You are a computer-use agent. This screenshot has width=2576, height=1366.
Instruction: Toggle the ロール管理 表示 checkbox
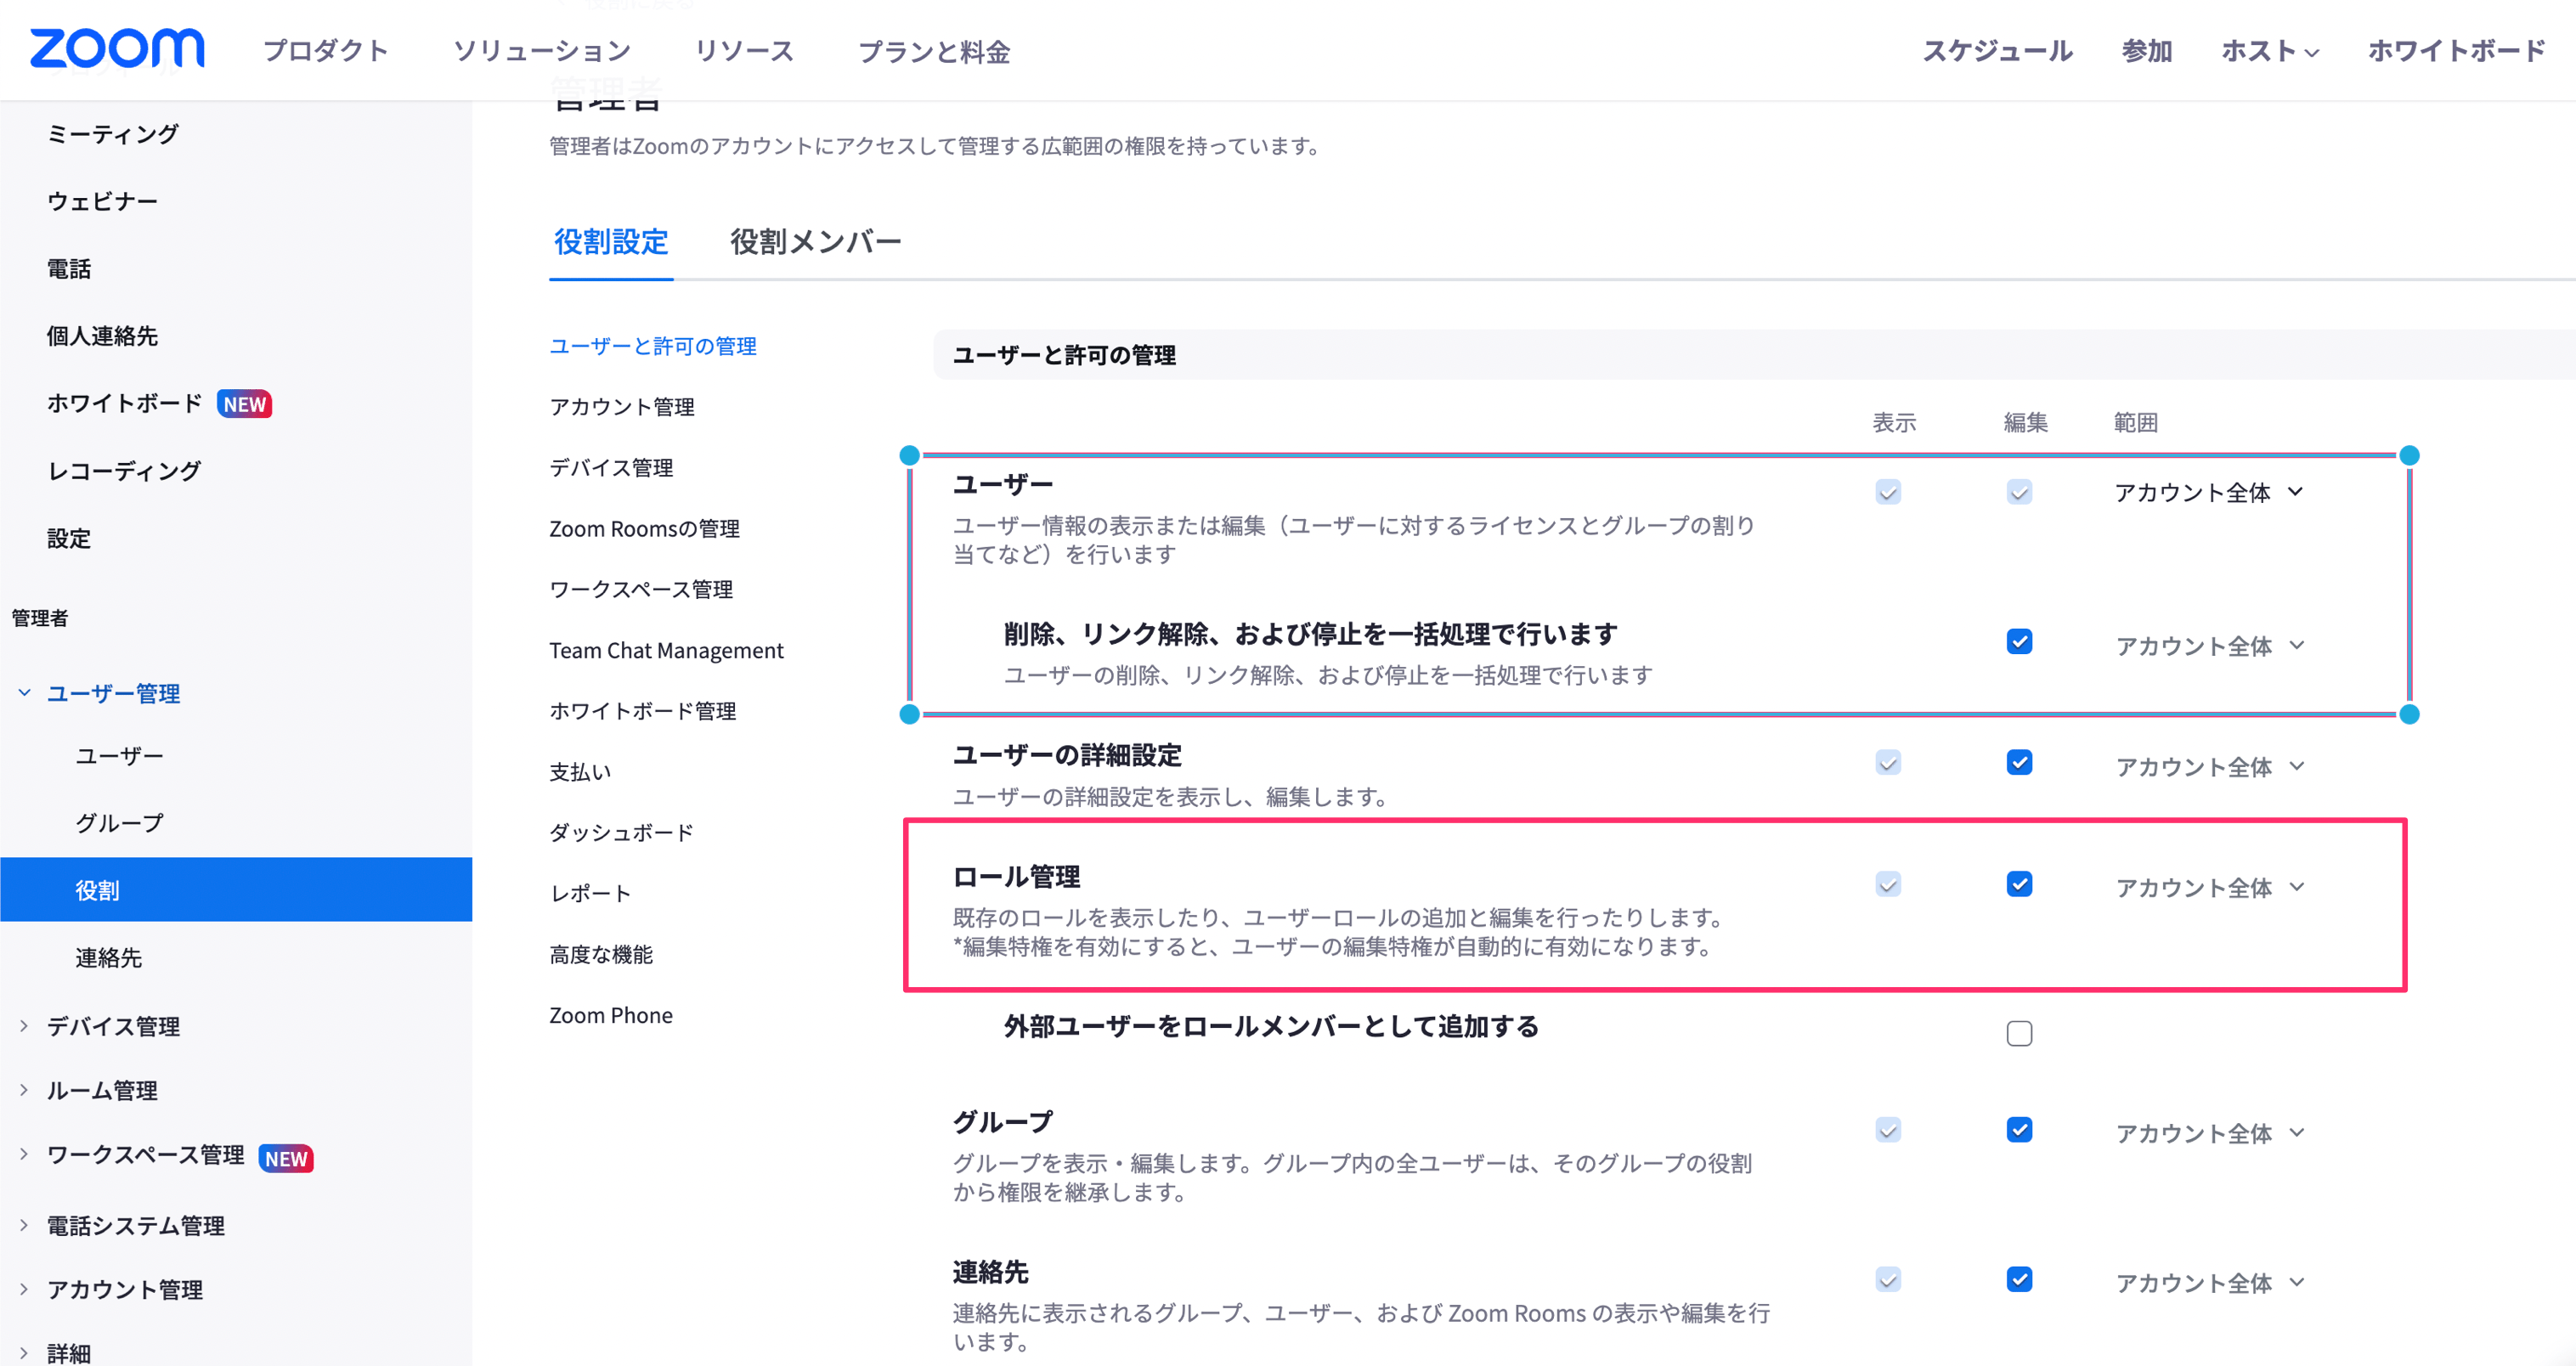click(1888, 884)
